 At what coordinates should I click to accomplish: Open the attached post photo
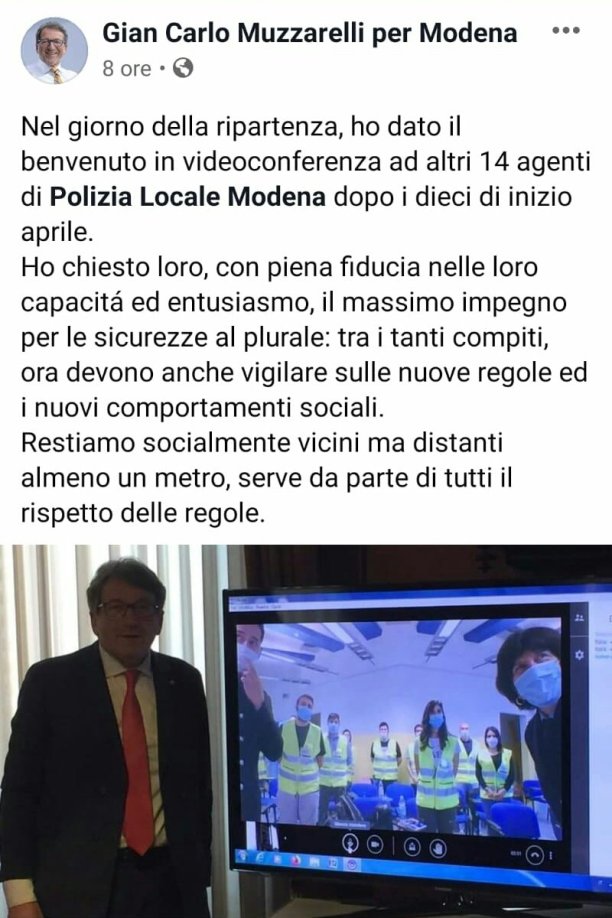tap(306, 731)
